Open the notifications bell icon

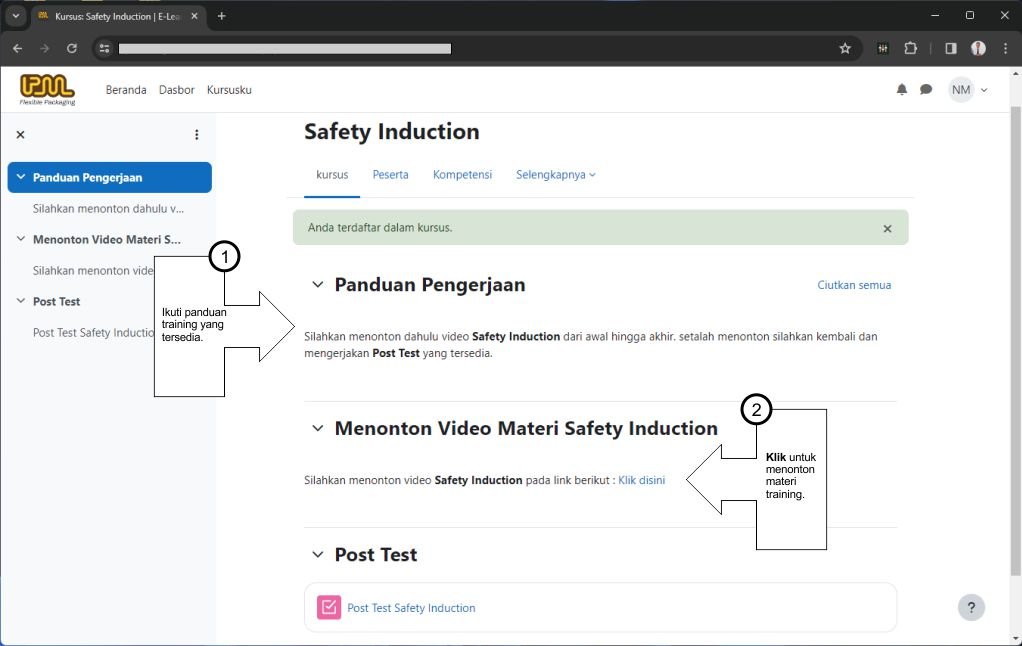[x=901, y=90]
